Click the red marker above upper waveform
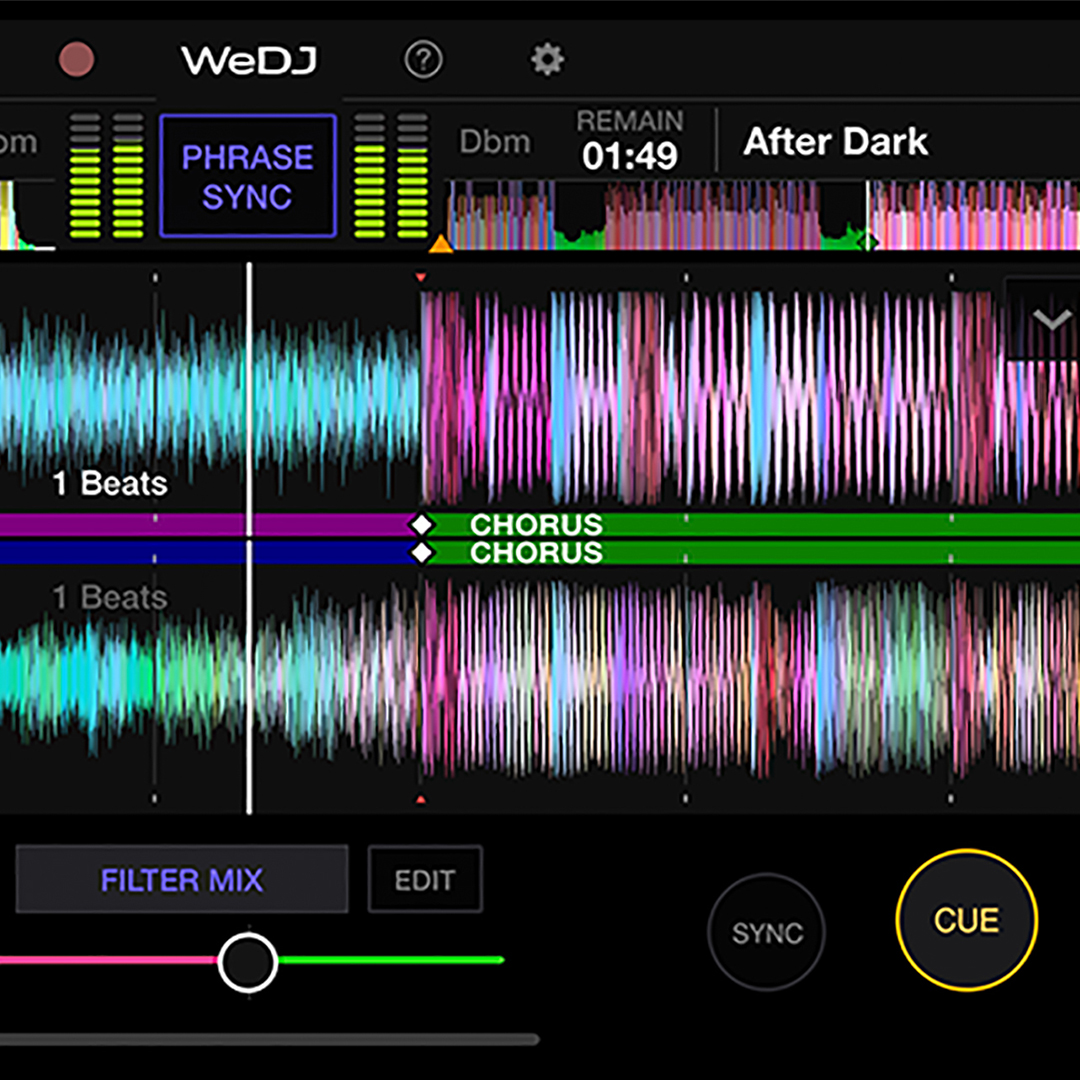 click(x=421, y=276)
